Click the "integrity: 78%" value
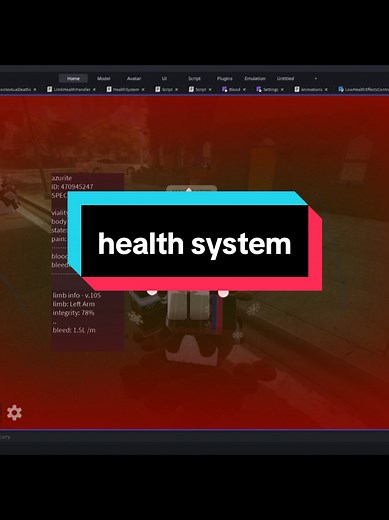The image size is (389, 520). coord(74,313)
